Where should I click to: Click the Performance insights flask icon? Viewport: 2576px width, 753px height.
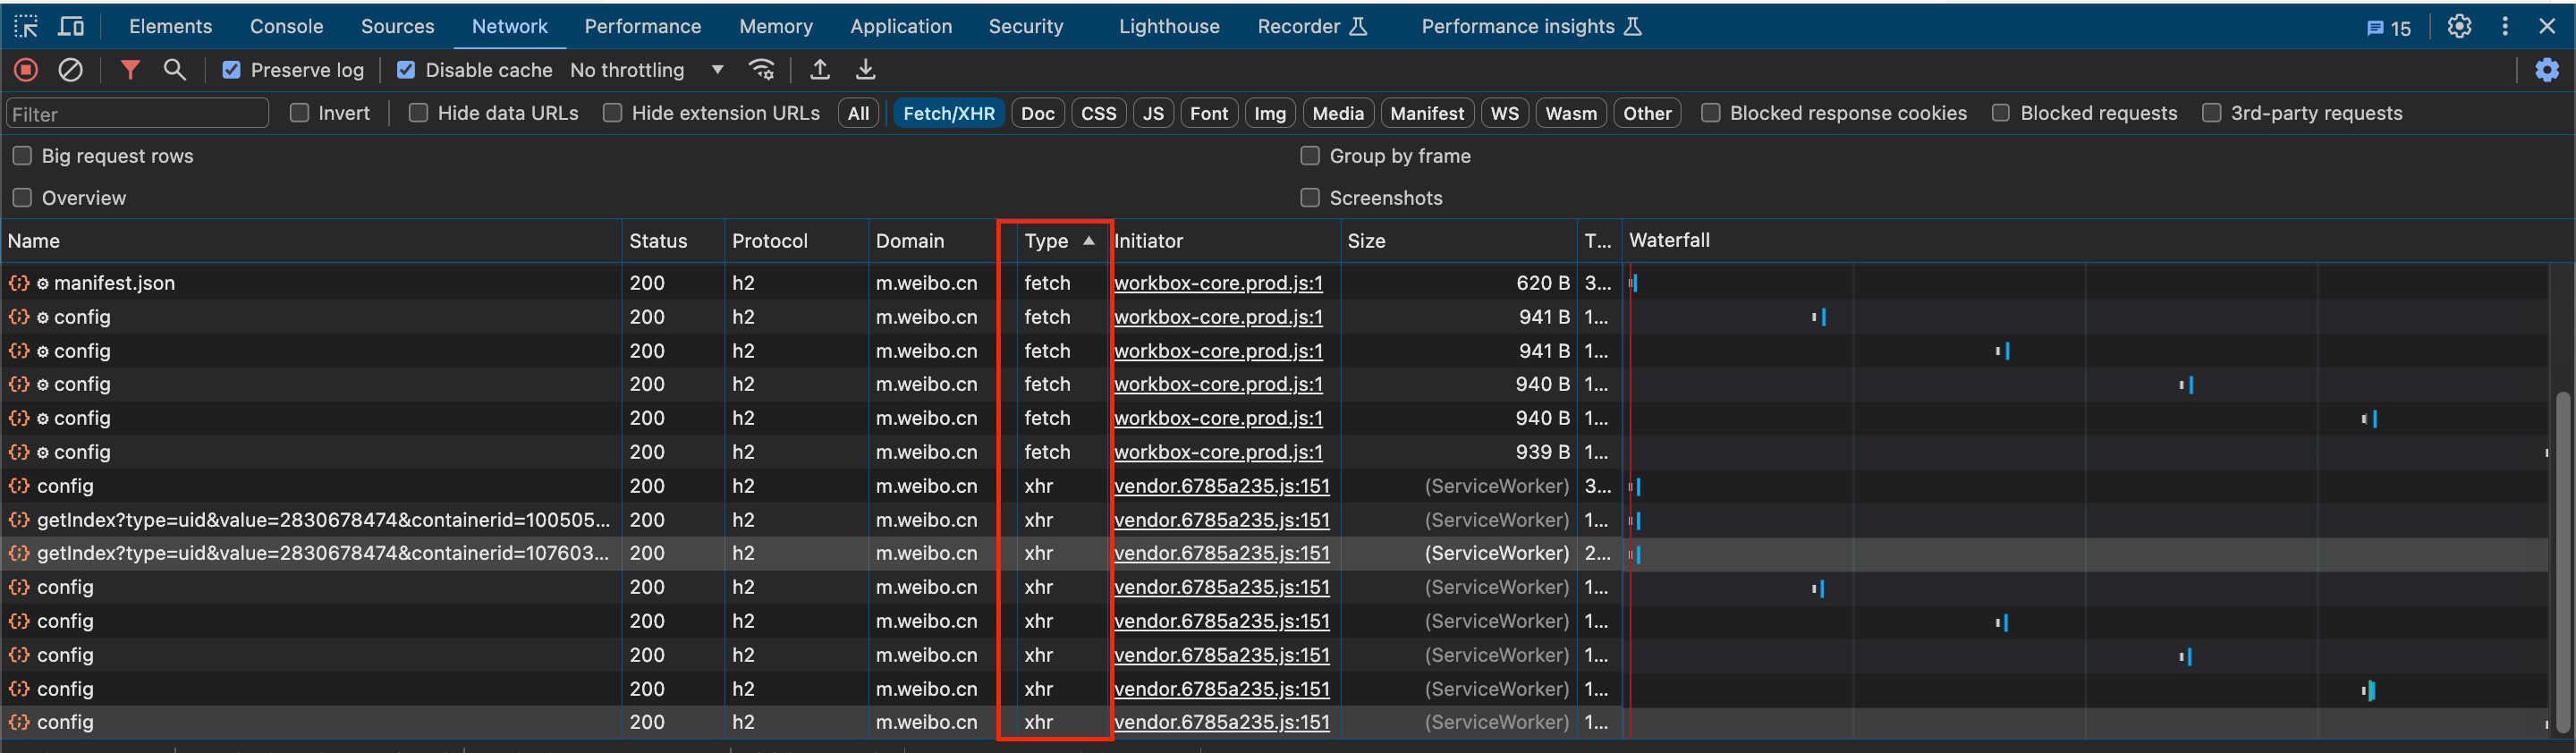click(1633, 27)
